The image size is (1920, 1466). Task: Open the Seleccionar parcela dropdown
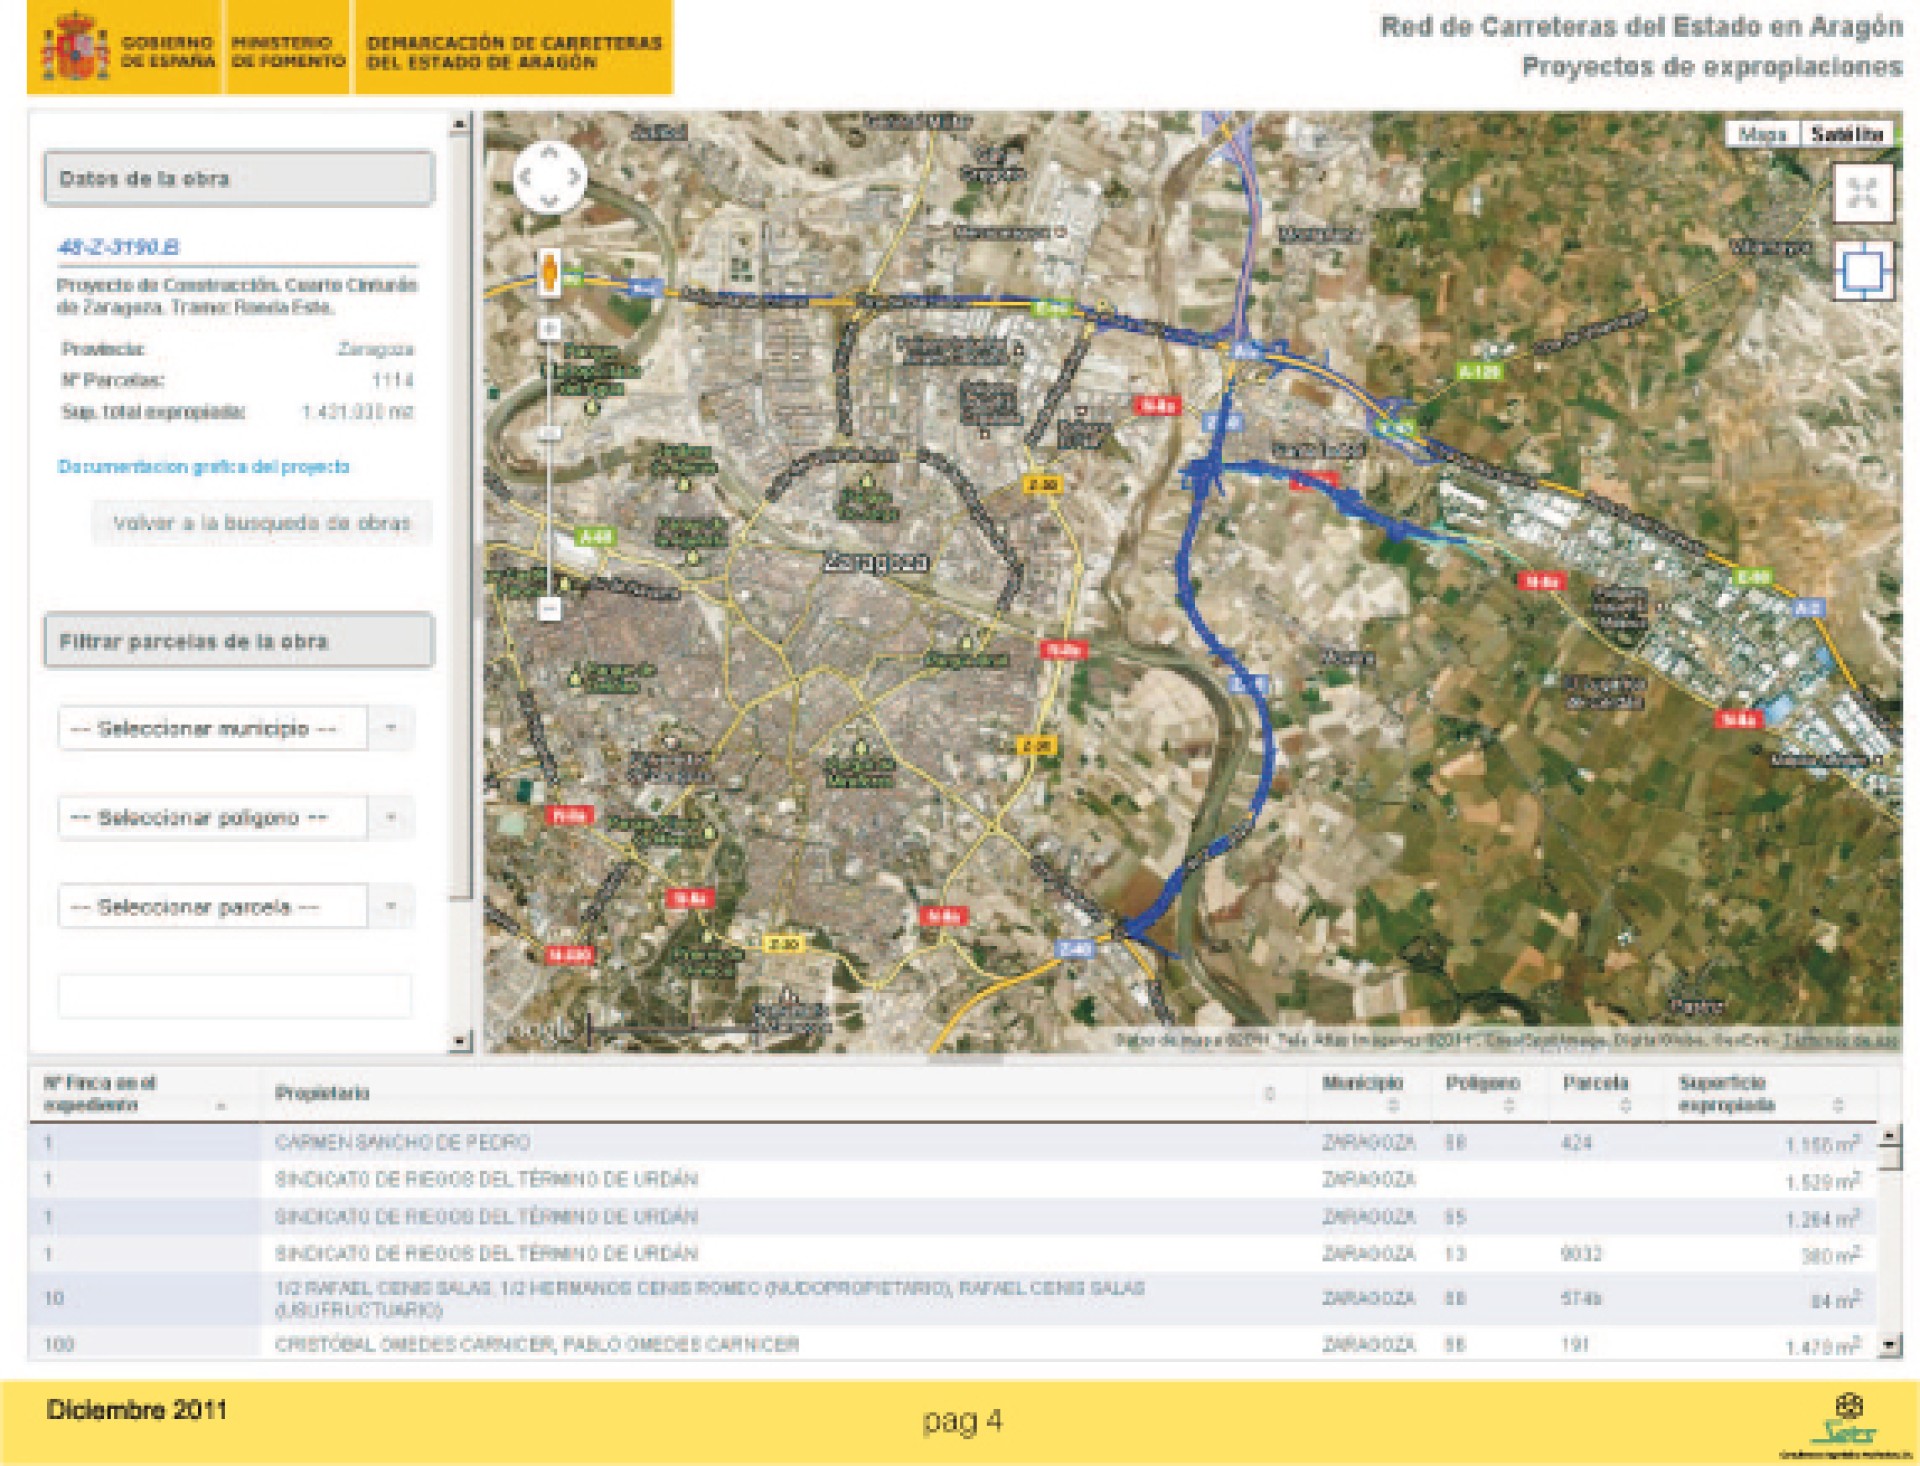point(236,907)
